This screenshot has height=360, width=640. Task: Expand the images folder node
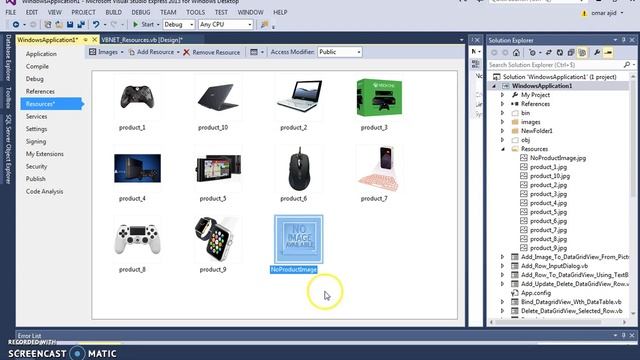(502, 122)
